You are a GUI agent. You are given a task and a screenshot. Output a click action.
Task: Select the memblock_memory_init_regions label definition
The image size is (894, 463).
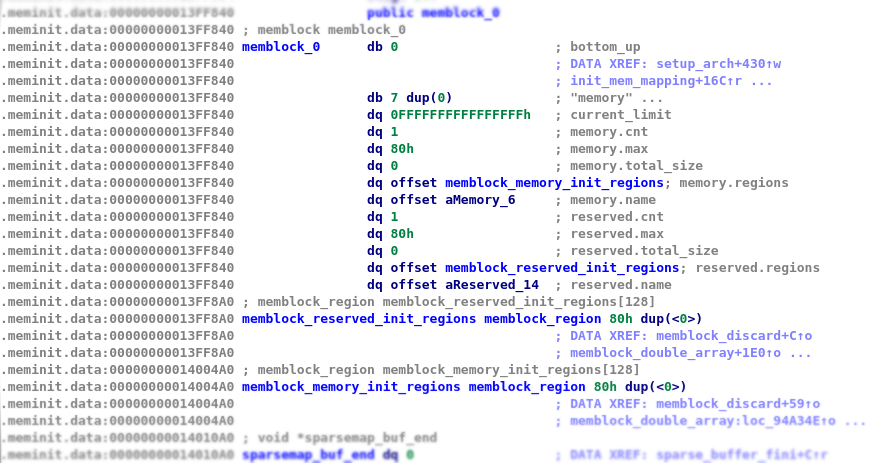pyautogui.click(x=351, y=387)
